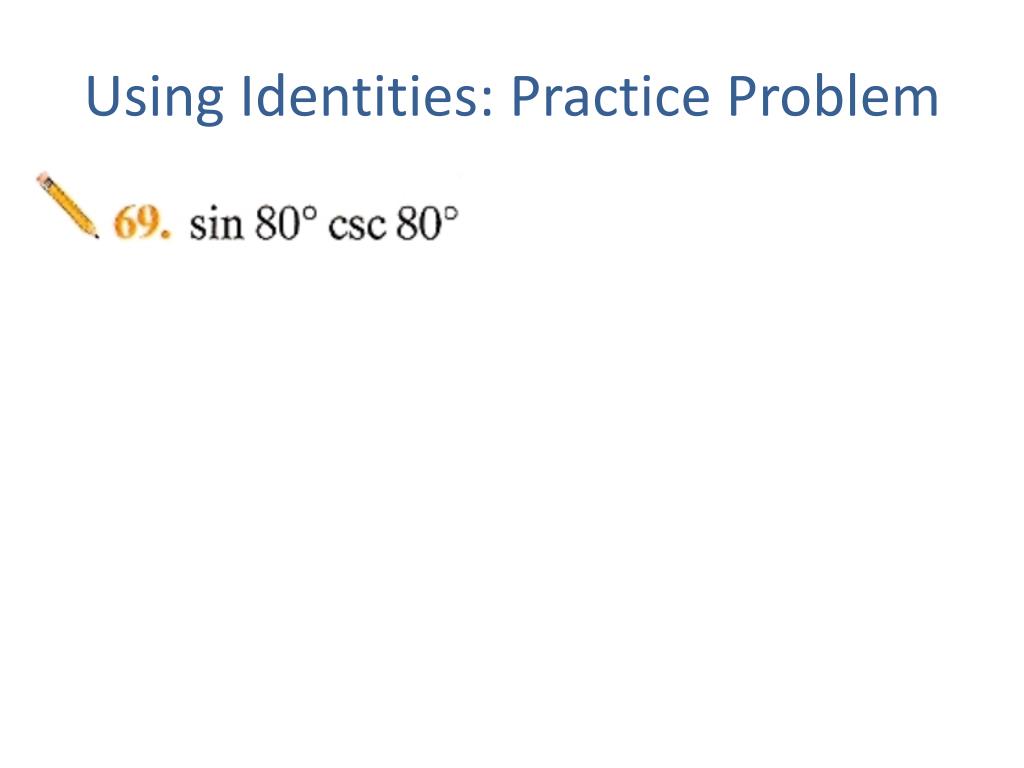Click the digit 9 in problem number

click(x=148, y=223)
